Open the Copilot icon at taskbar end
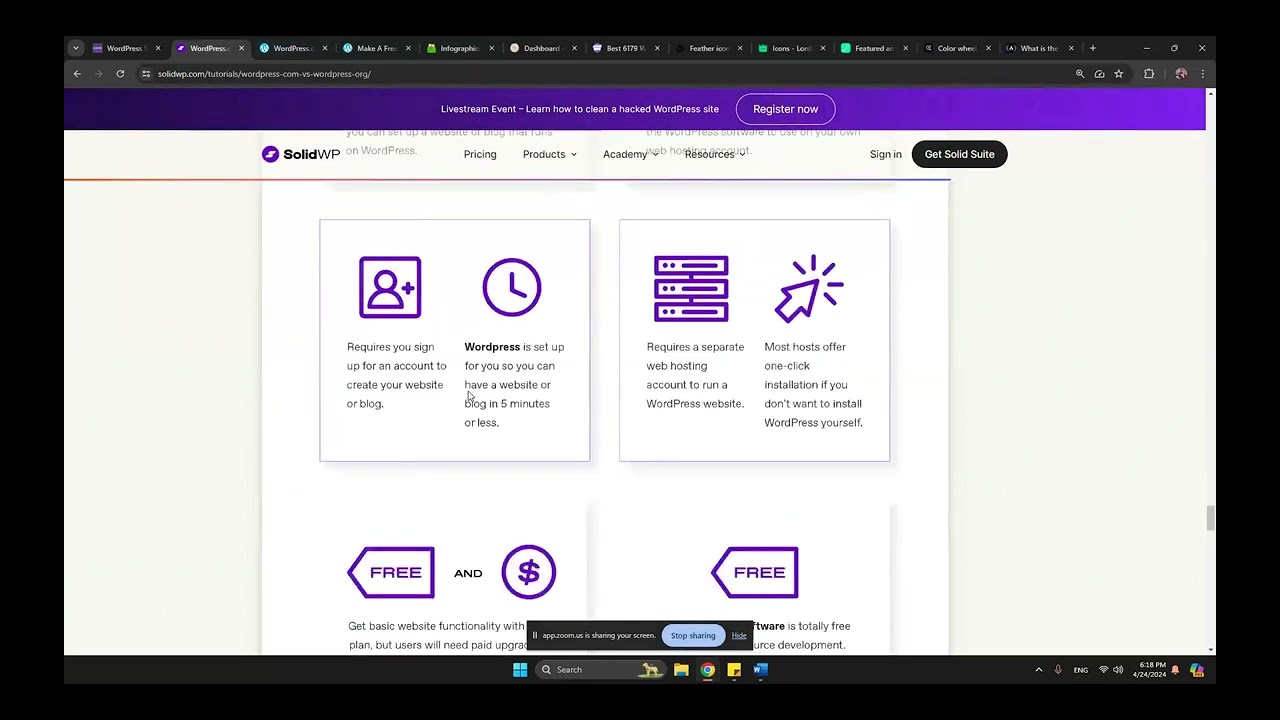Viewport: 1280px width, 720px height. [1197, 670]
